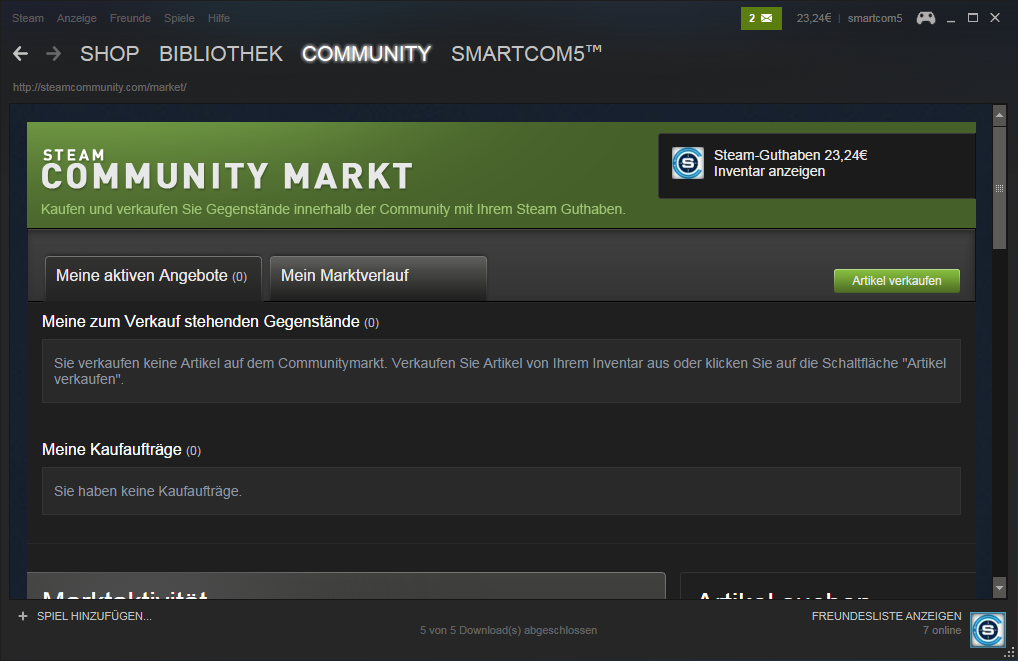
Task: Open the Freunde menu
Action: click(x=130, y=18)
